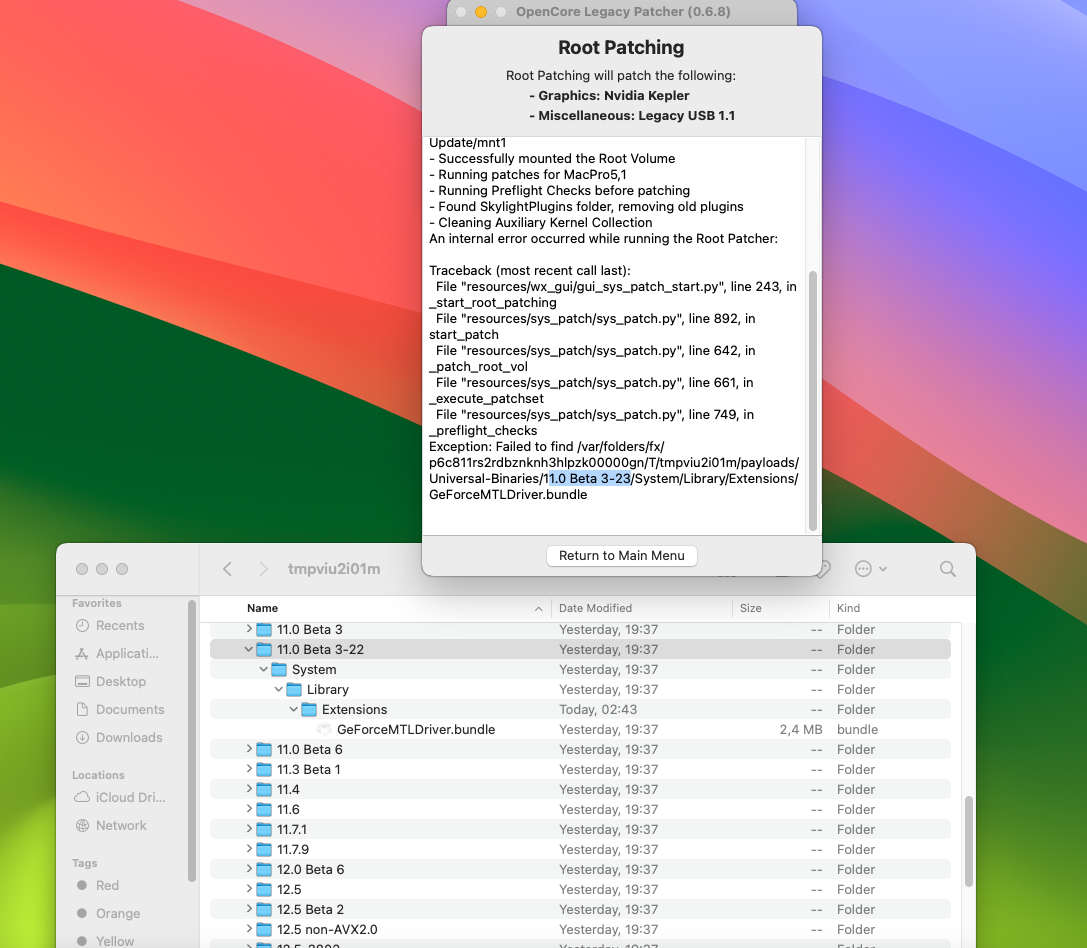1087x948 pixels.
Task: Open Documents in Finder sidebar
Action: click(130, 709)
